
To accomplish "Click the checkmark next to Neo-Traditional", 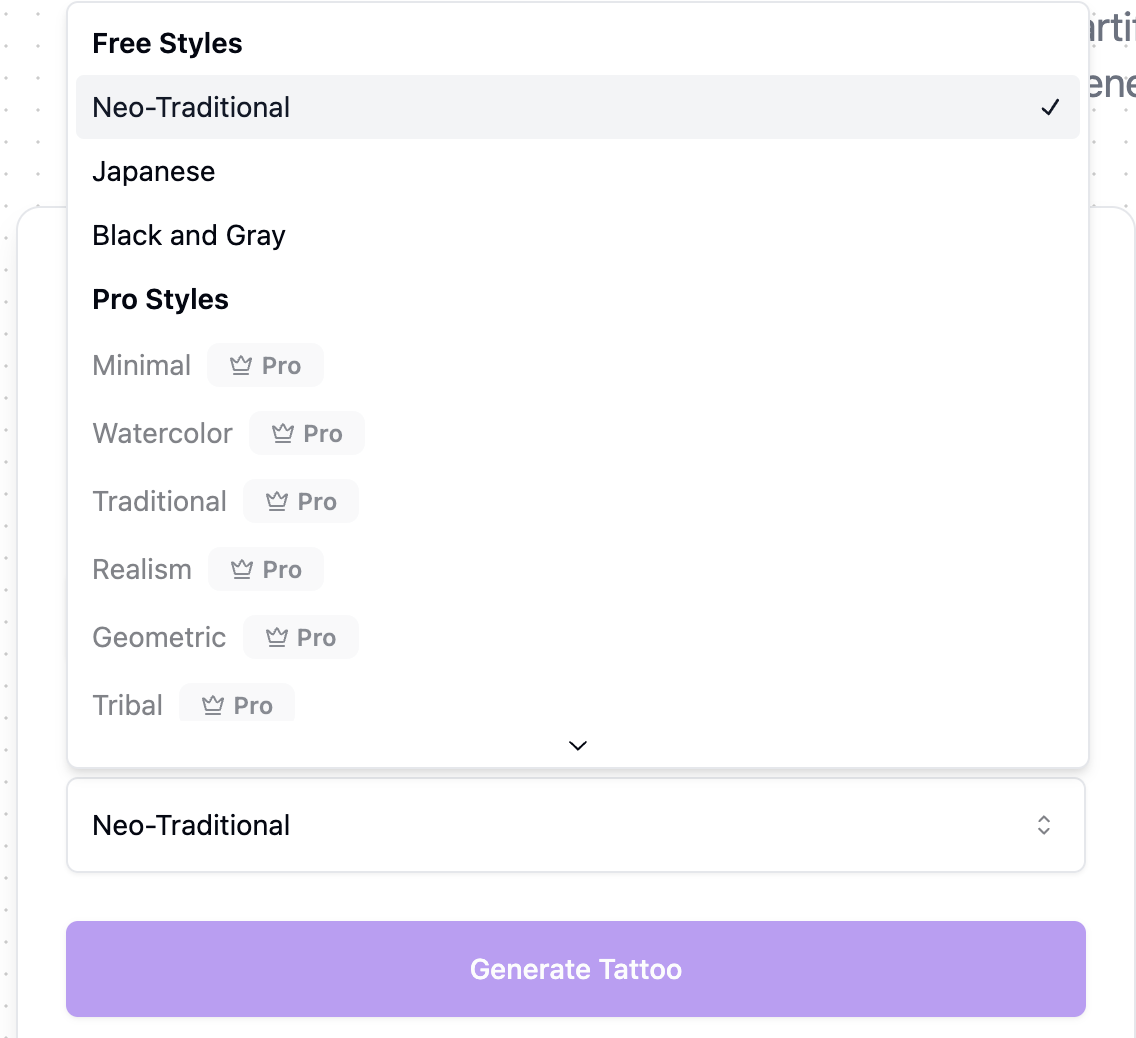I will click(1051, 106).
